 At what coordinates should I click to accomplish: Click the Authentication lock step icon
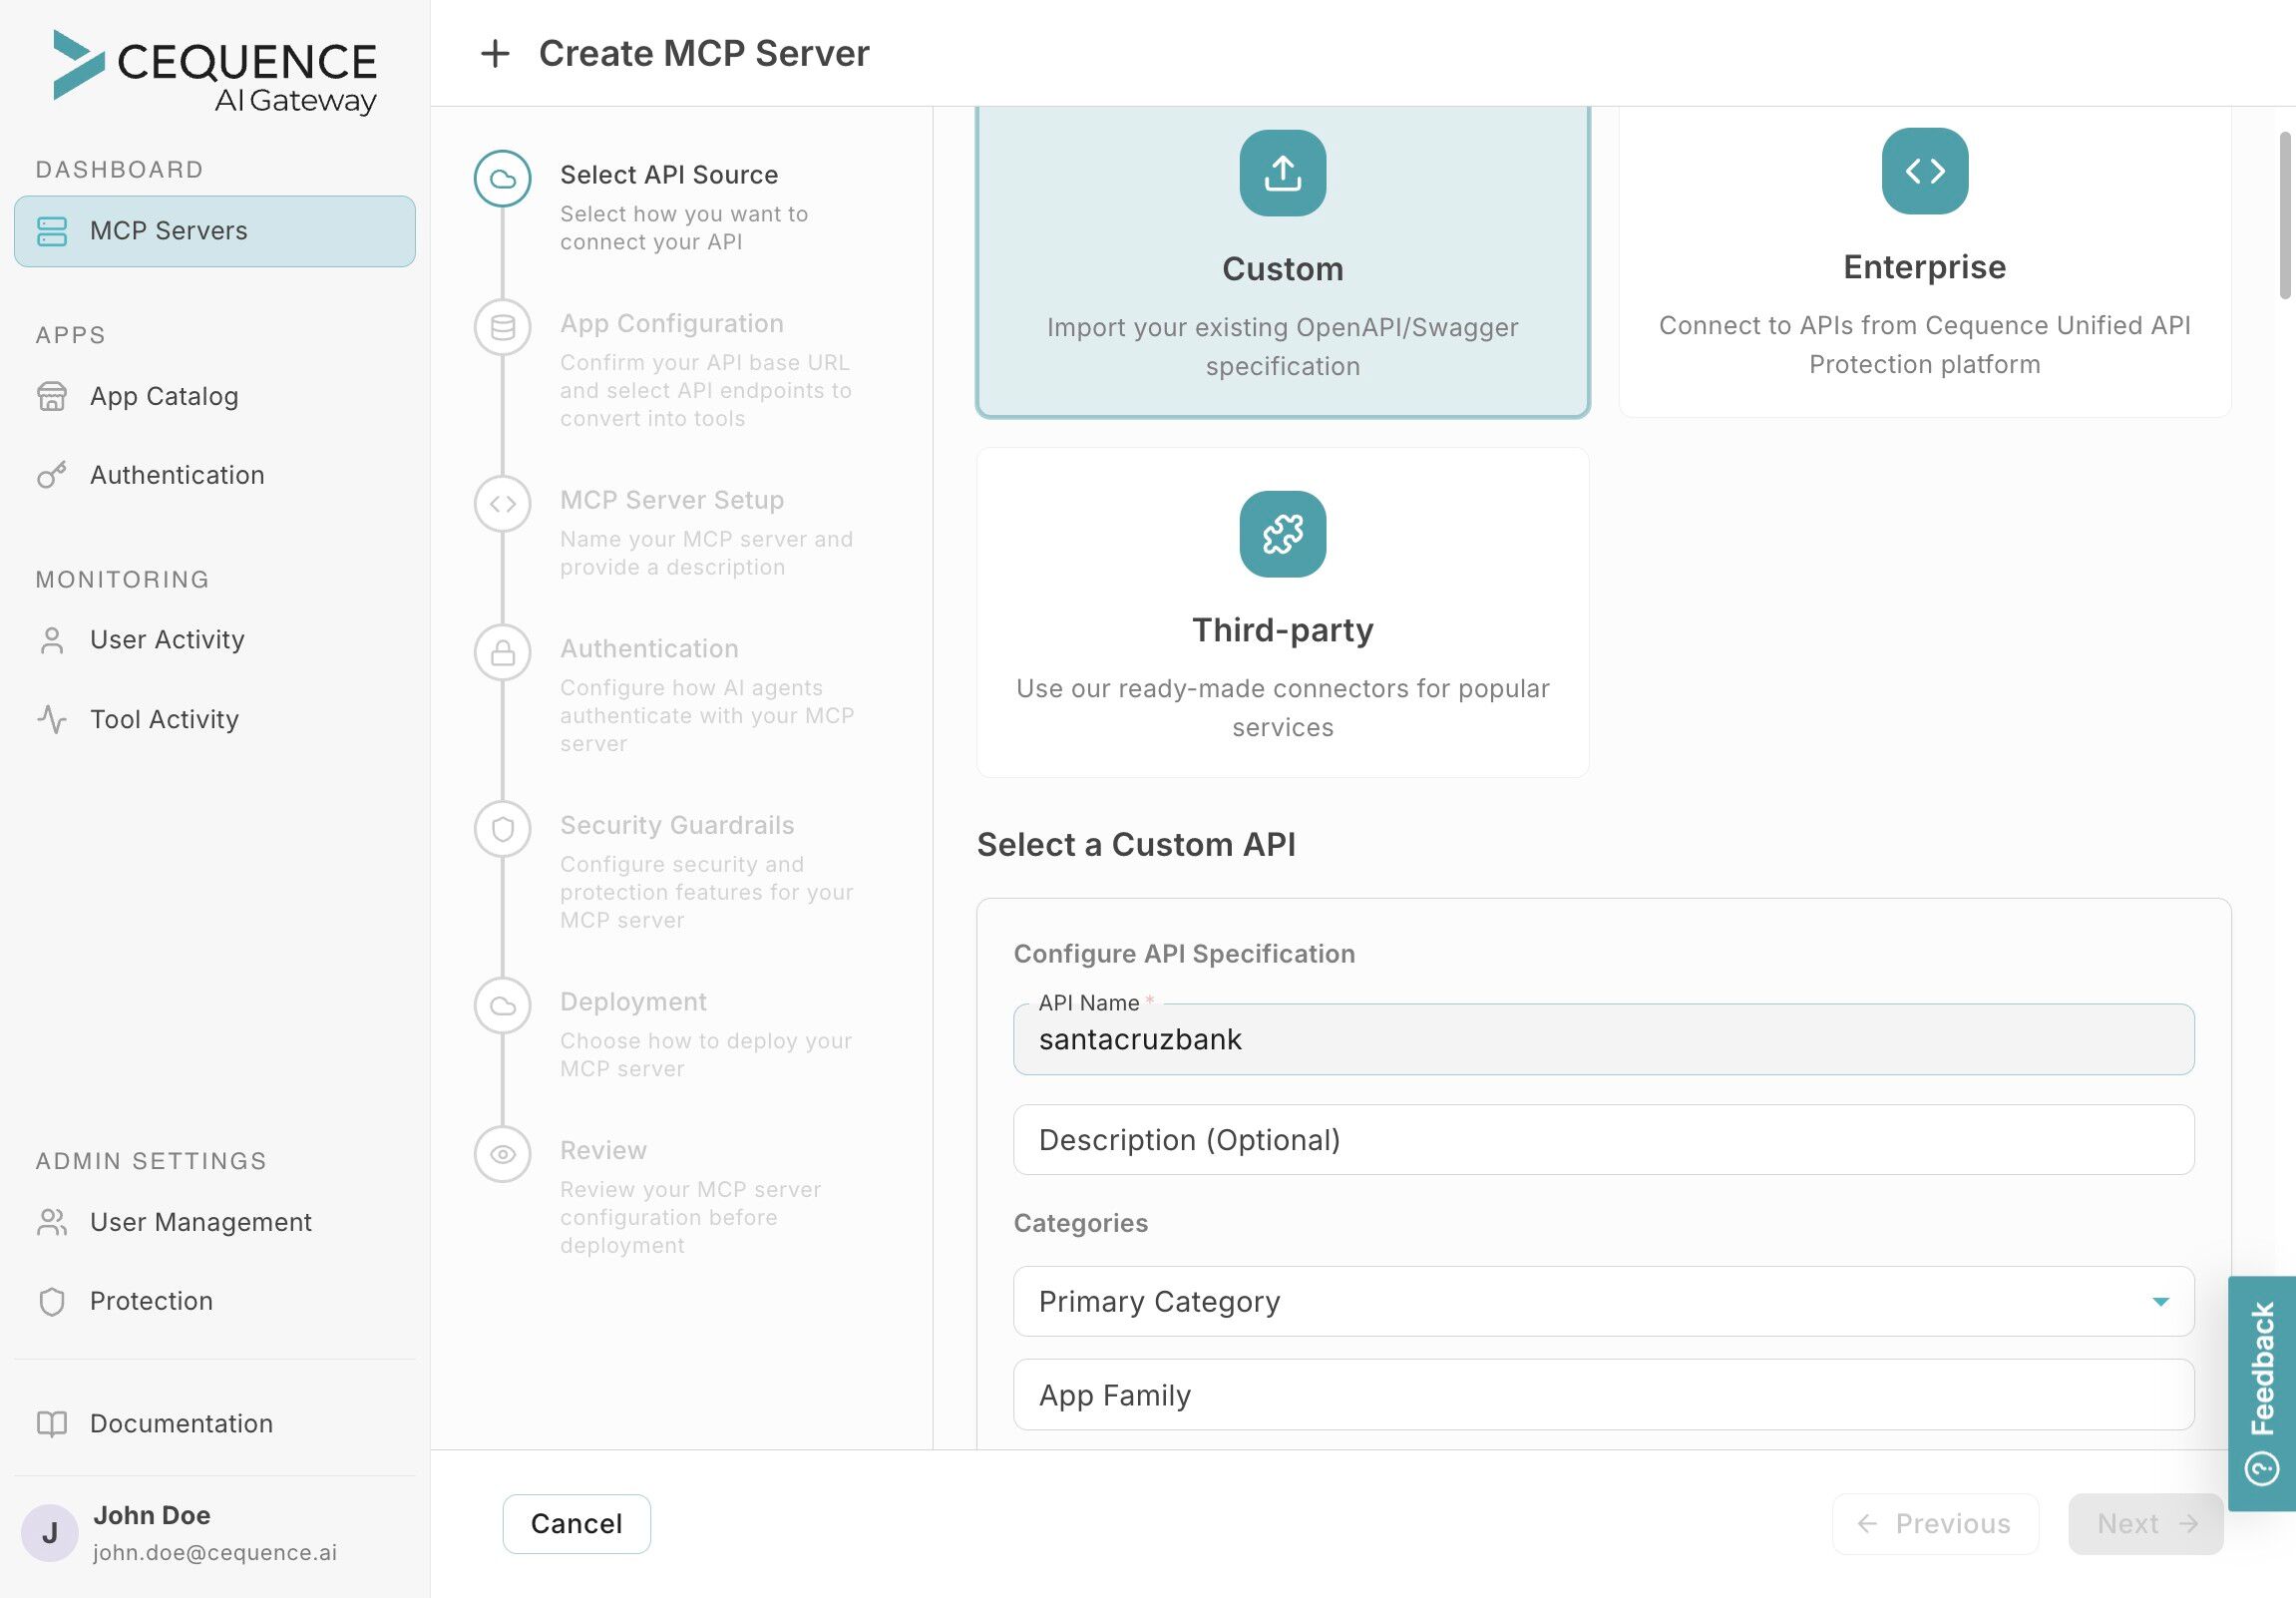502,653
